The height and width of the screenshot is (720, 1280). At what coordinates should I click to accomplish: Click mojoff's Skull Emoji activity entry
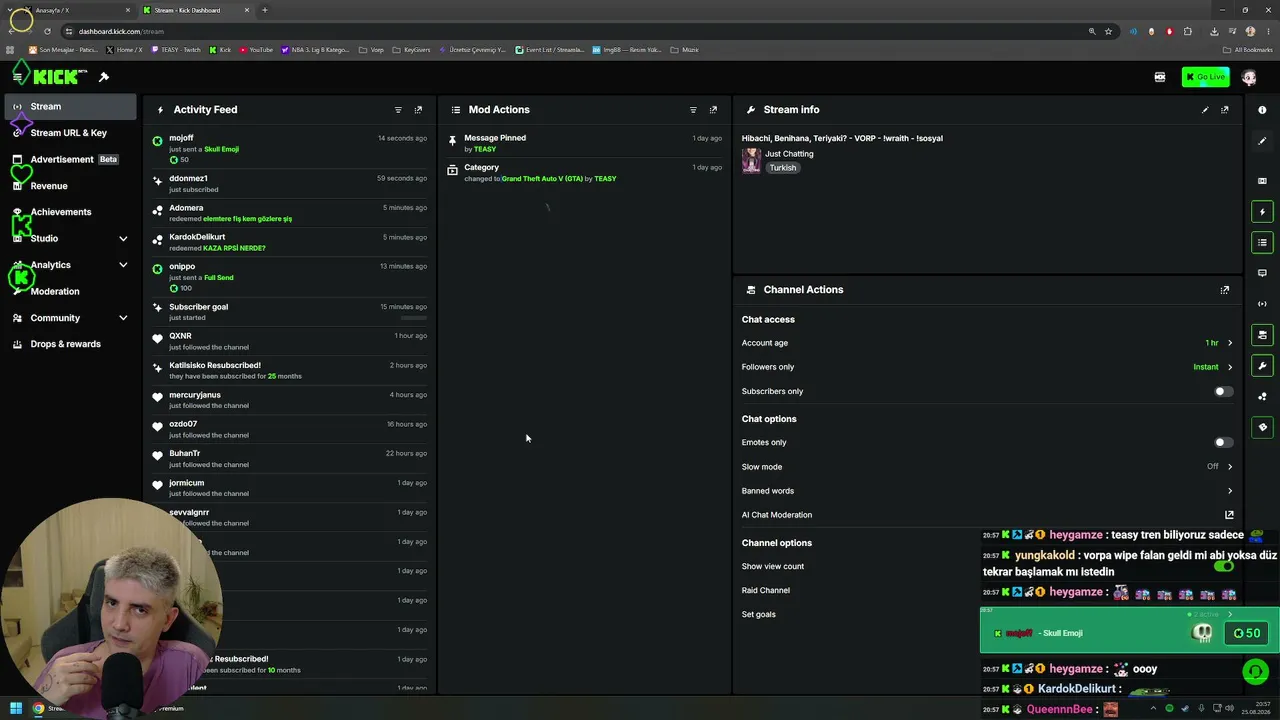click(290, 149)
